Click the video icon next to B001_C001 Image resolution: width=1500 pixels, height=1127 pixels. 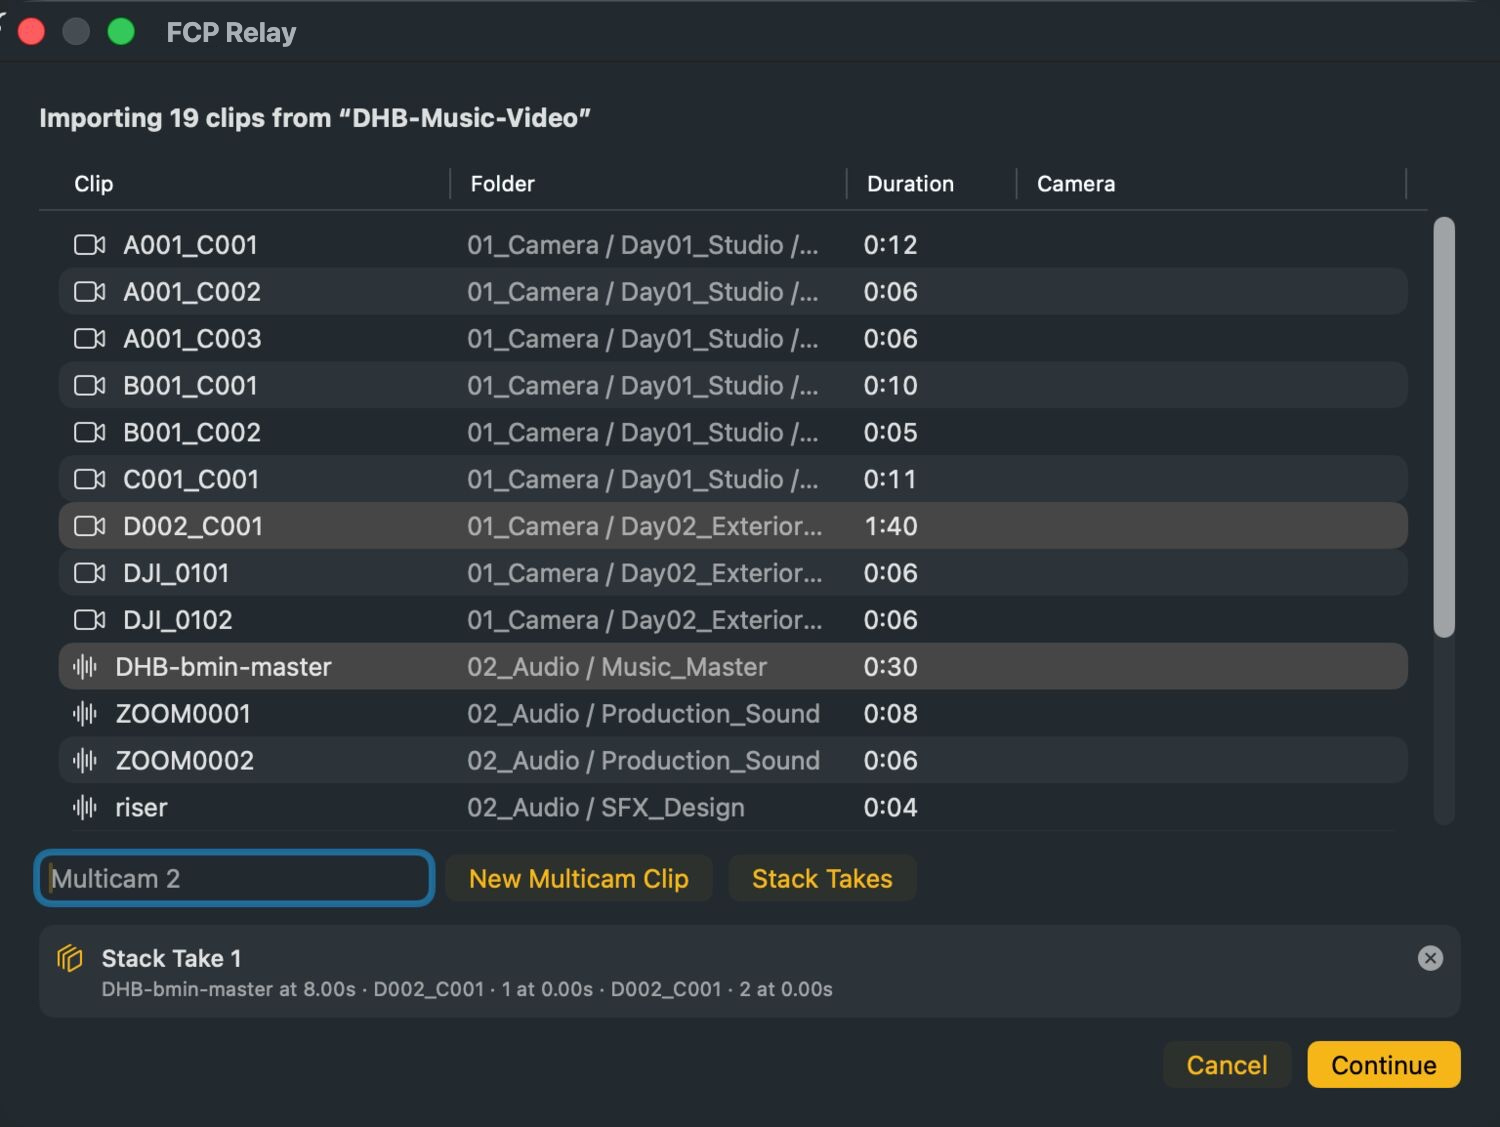(x=90, y=386)
